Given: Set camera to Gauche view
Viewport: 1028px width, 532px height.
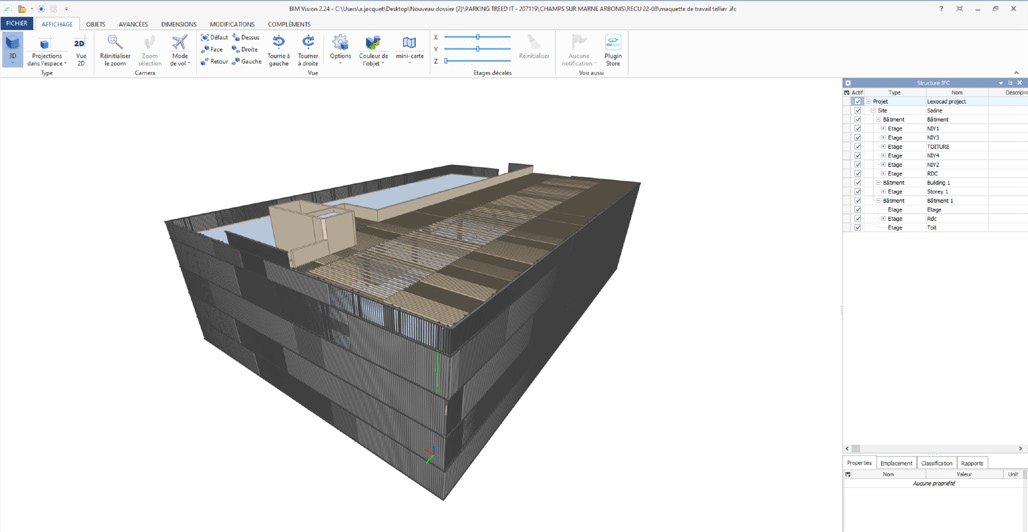Looking at the screenshot, I should (247, 61).
